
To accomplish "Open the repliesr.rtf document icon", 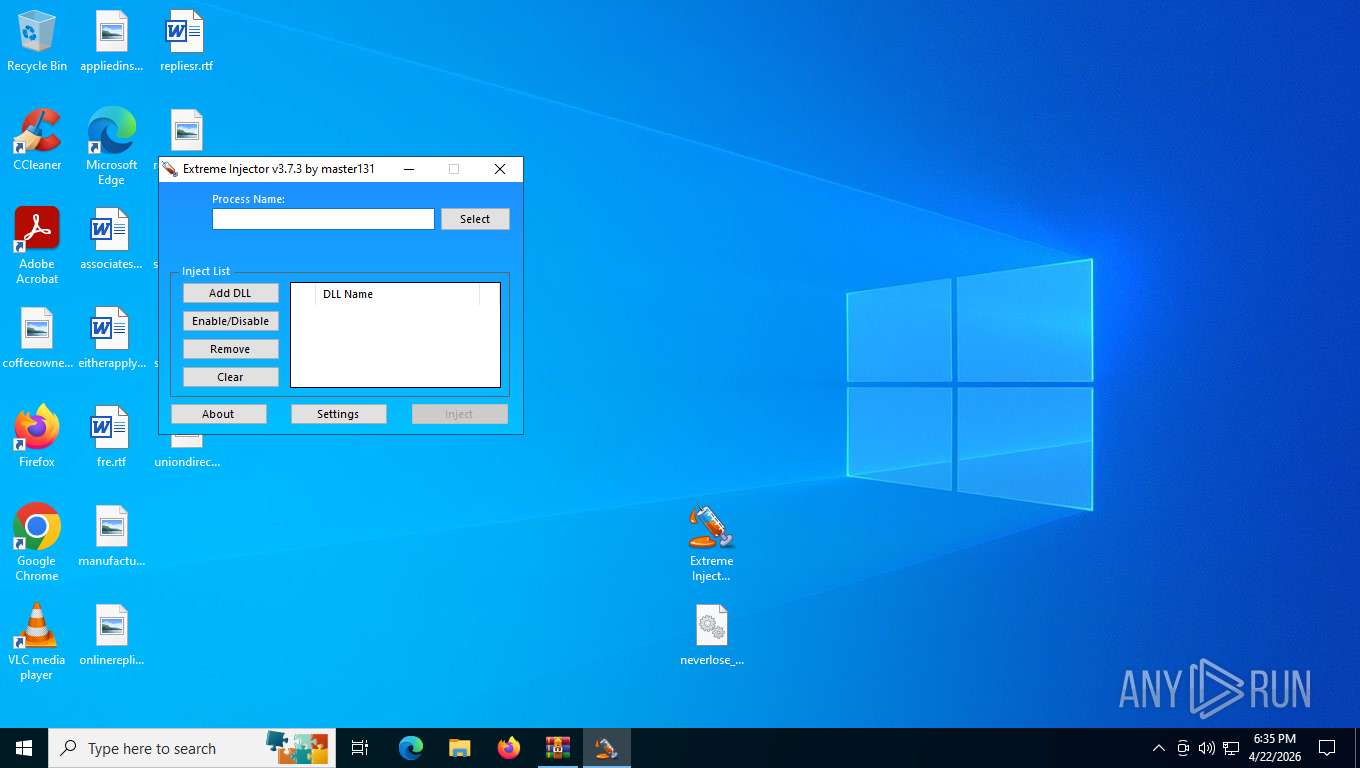I will click(186, 41).
